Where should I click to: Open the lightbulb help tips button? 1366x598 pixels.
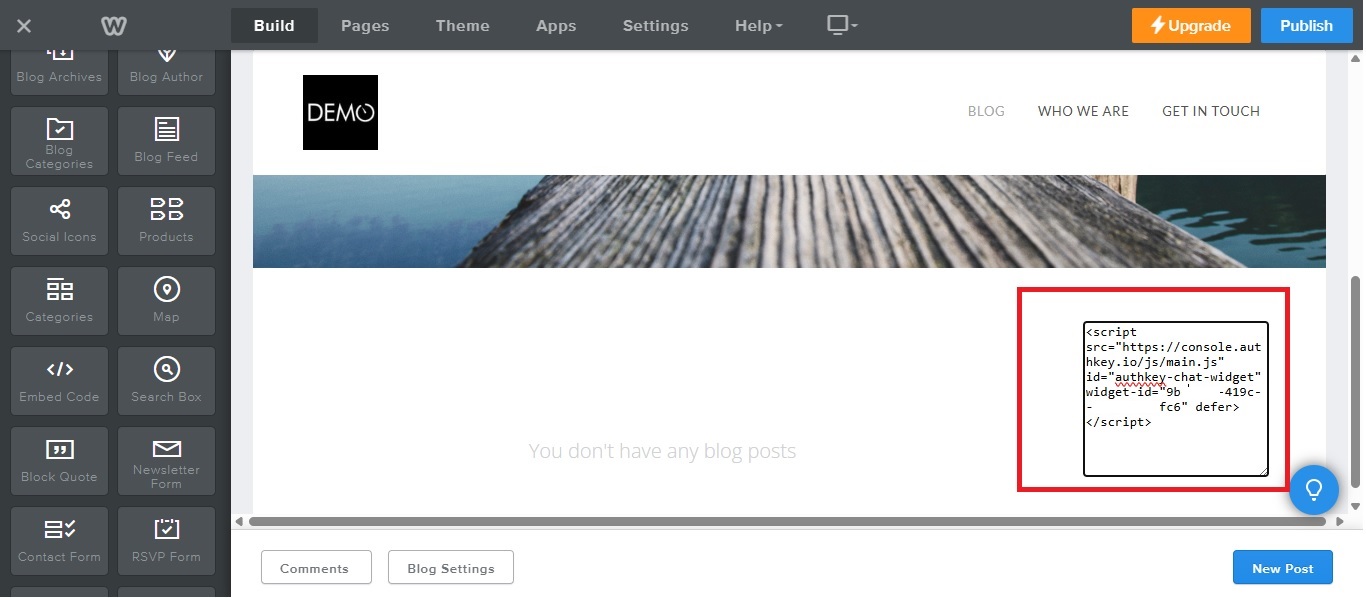click(1313, 489)
